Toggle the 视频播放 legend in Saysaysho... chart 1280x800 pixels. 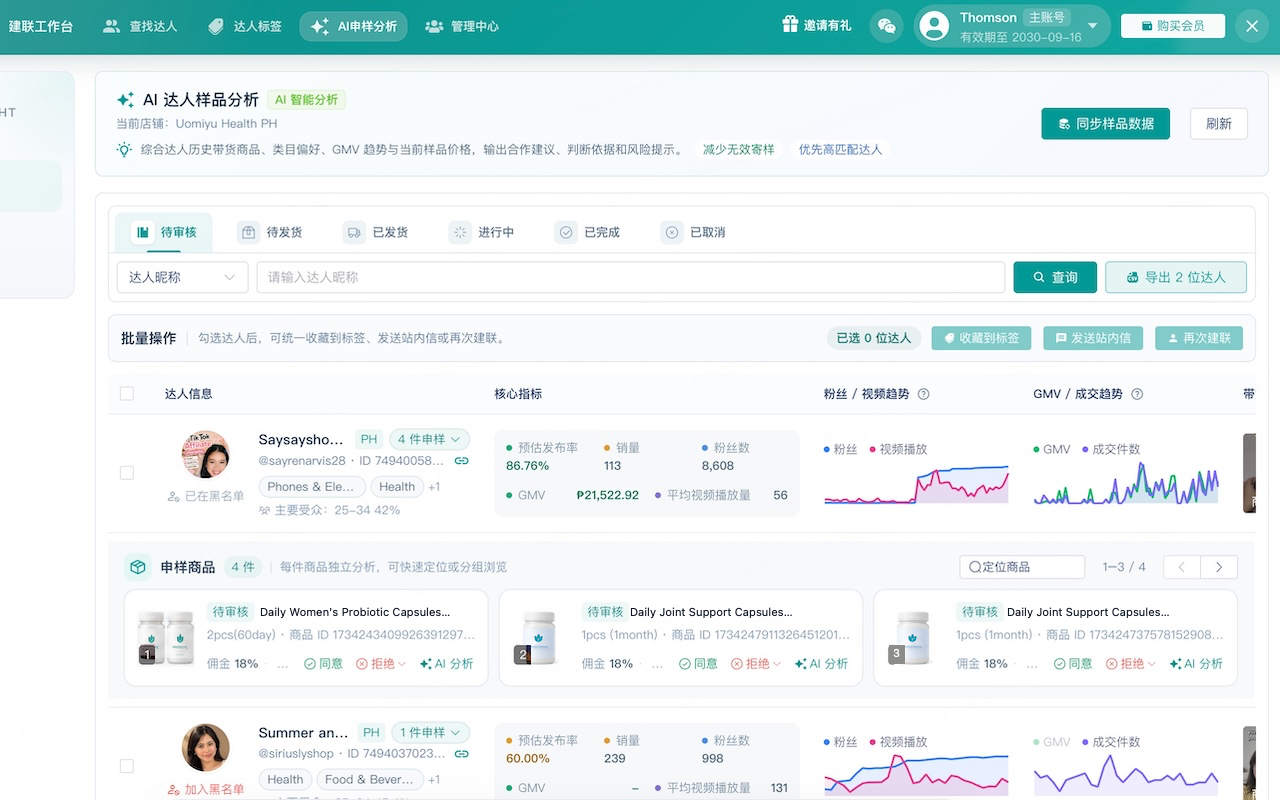[x=898, y=449]
